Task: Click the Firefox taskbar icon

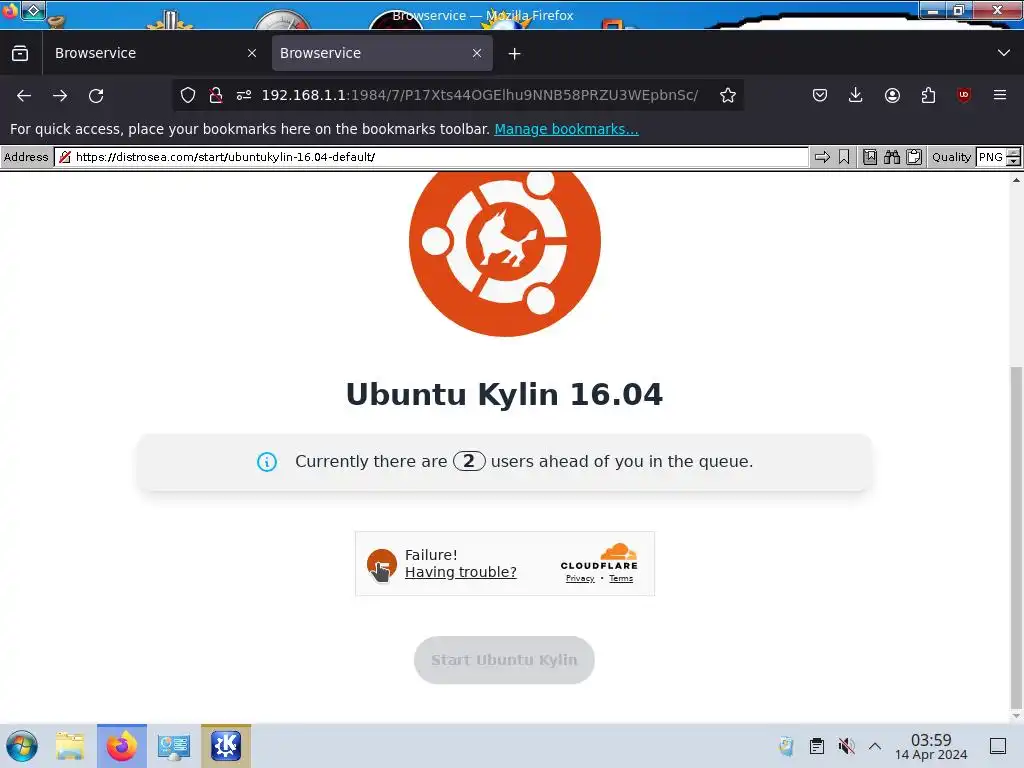Action: (122, 746)
